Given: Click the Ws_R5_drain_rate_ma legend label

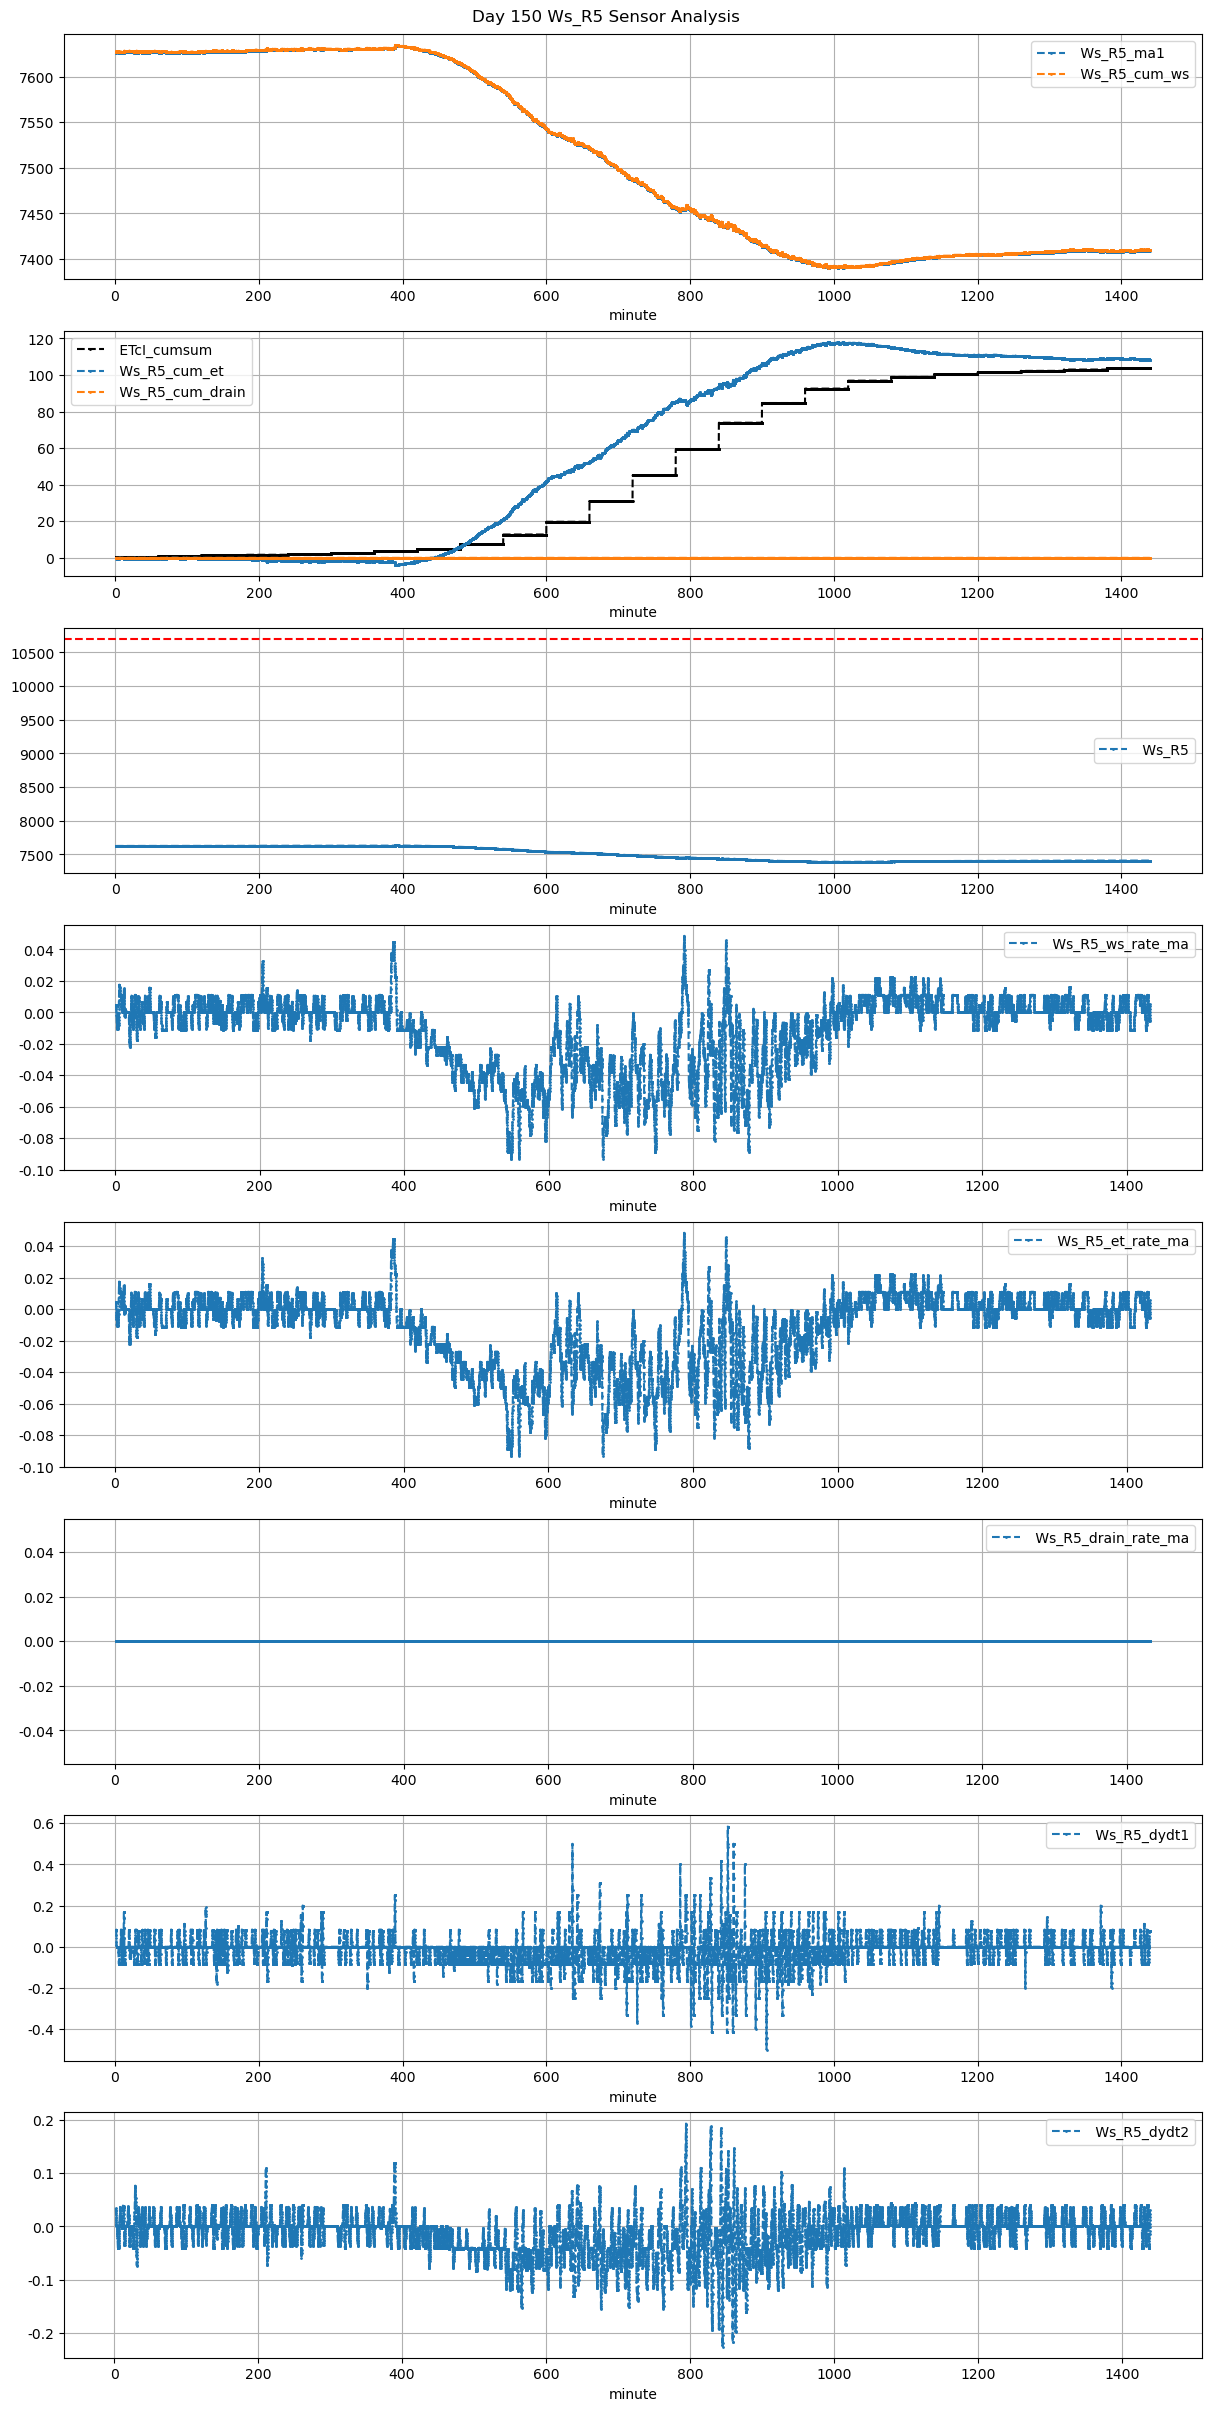Looking at the screenshot, I should (x=1112, y=1538).
